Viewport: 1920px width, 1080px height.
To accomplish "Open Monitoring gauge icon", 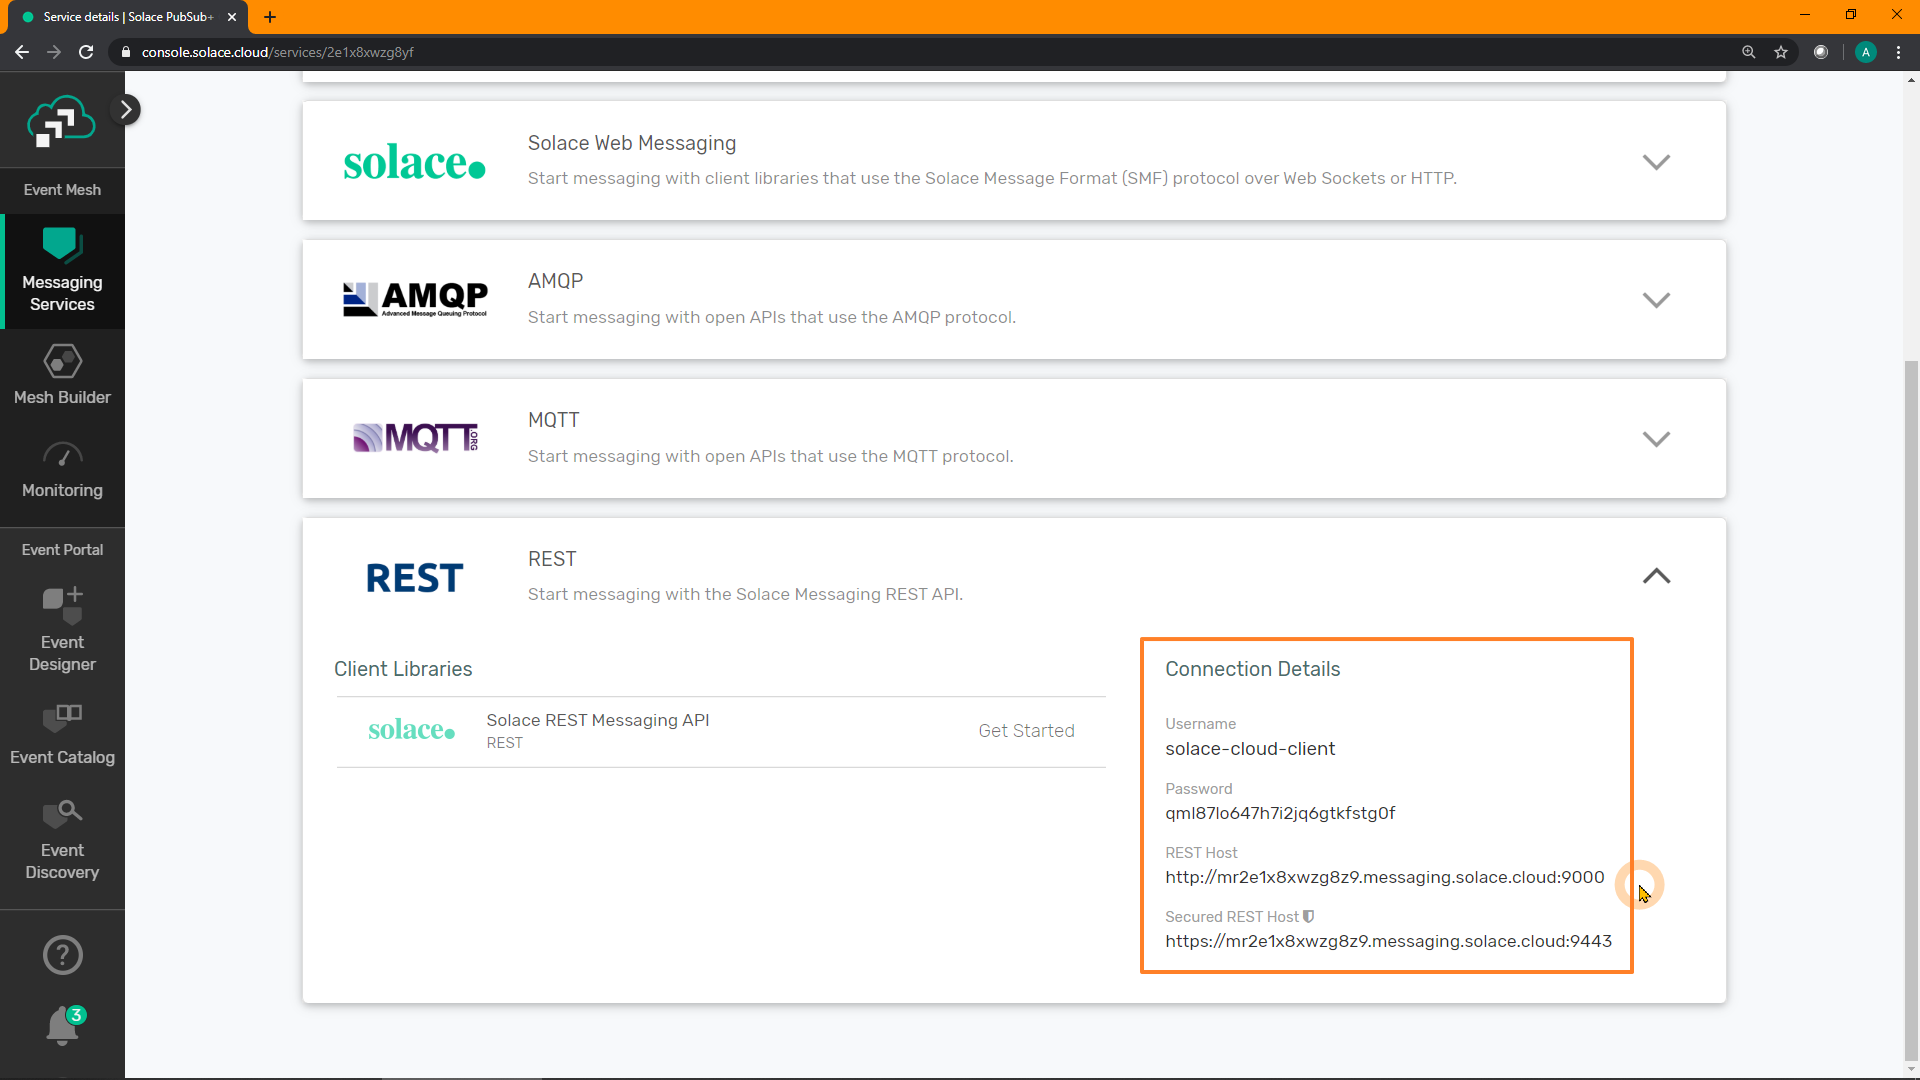I will (x=62, y=457).
